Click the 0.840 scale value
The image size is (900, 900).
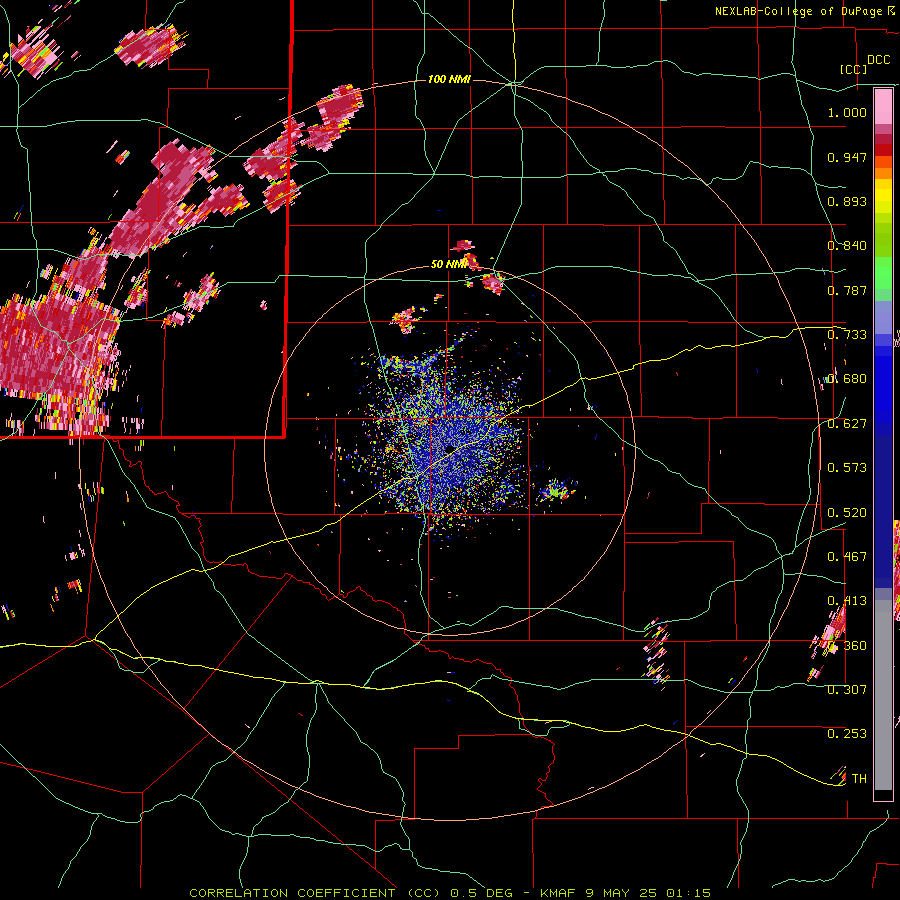pyautogui.click(x=847, y=246)
